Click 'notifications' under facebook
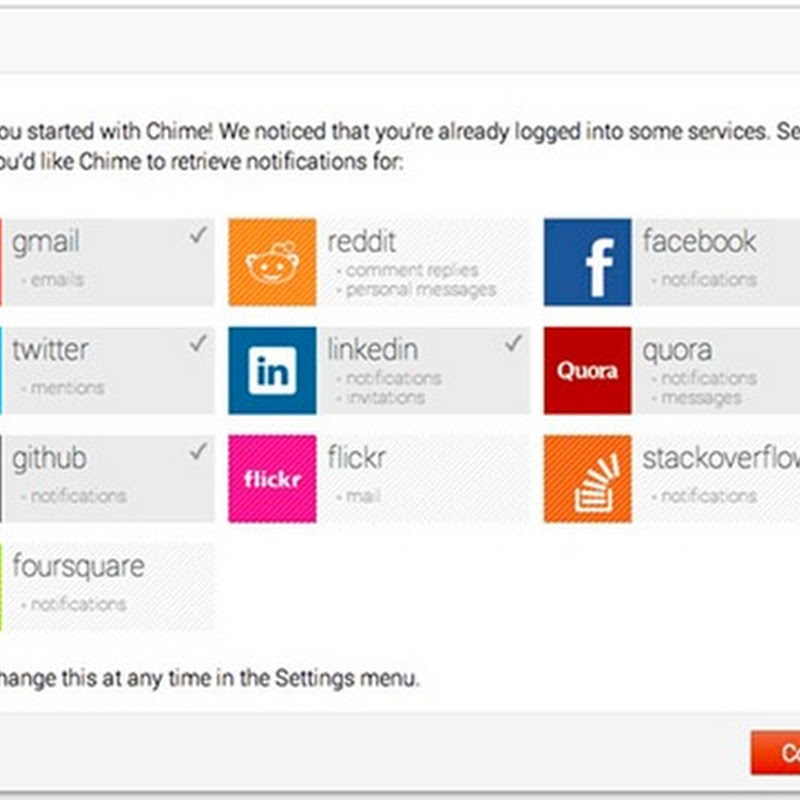The image size is (800, 800). coord(709,280)
